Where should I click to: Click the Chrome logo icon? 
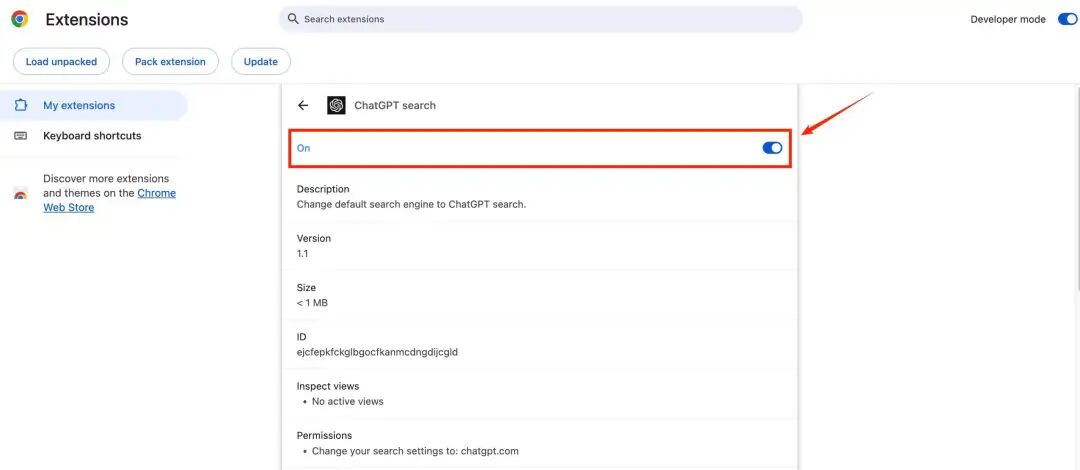19,19
